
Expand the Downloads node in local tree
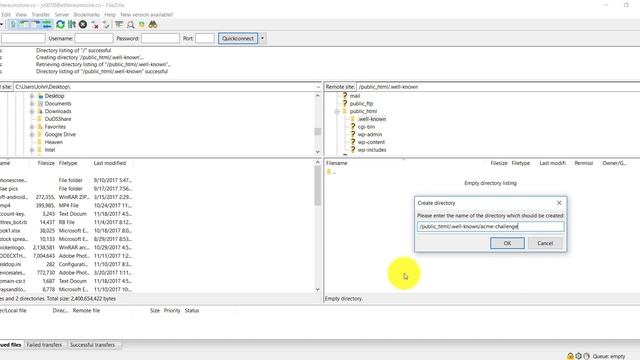32,111
